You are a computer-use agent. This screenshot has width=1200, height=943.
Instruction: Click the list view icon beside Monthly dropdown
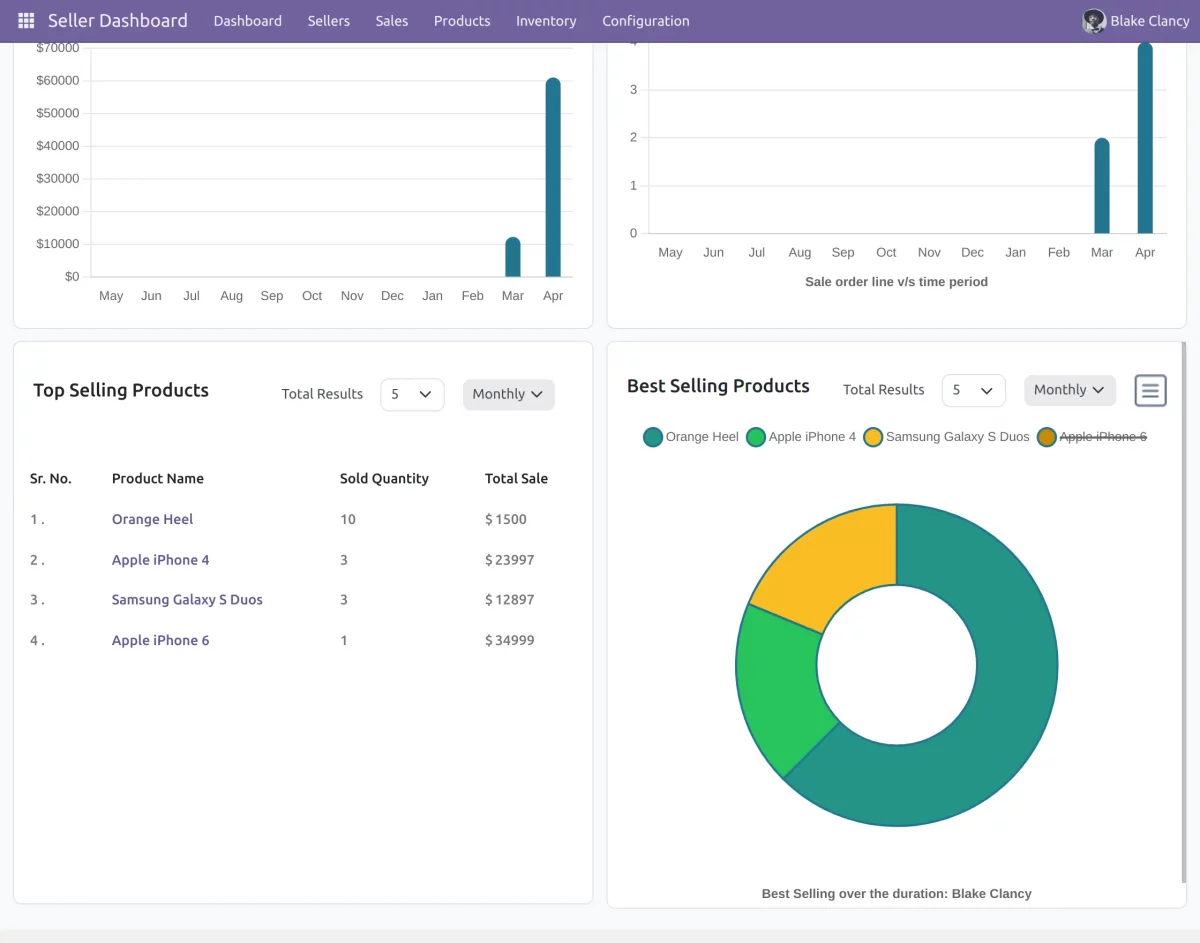pos(1150,390)
